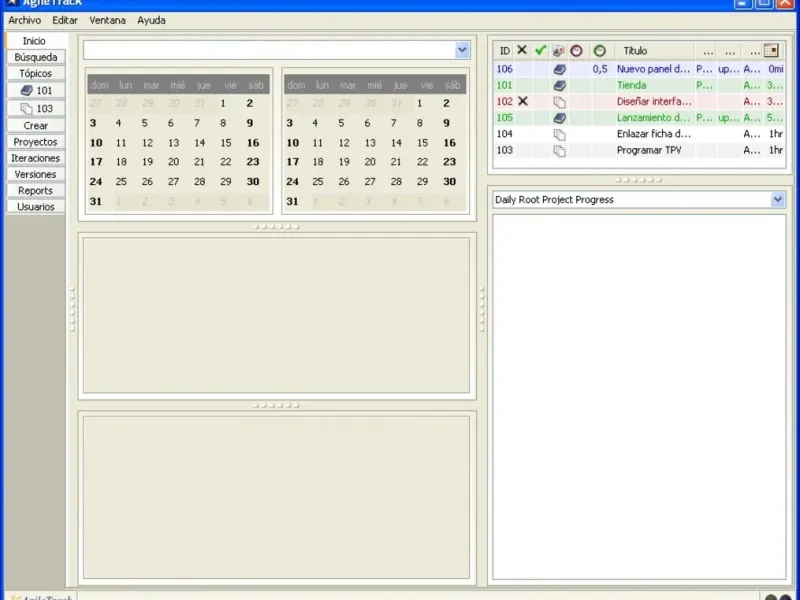Select day 9 in the right calendar
Screen dimensions: 800x600
[x=446, y=123]
